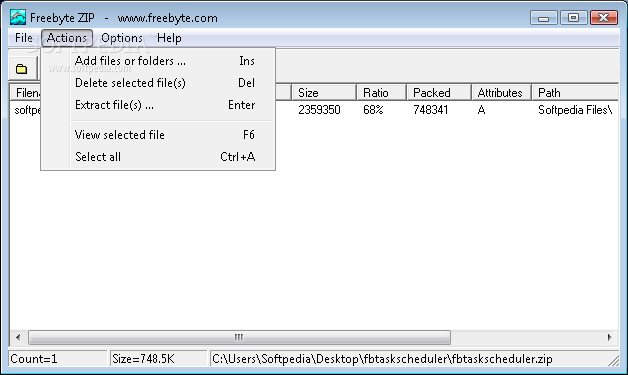Click the left scroll arrow
The image size is (628, 375).
(x=18, y=337)
